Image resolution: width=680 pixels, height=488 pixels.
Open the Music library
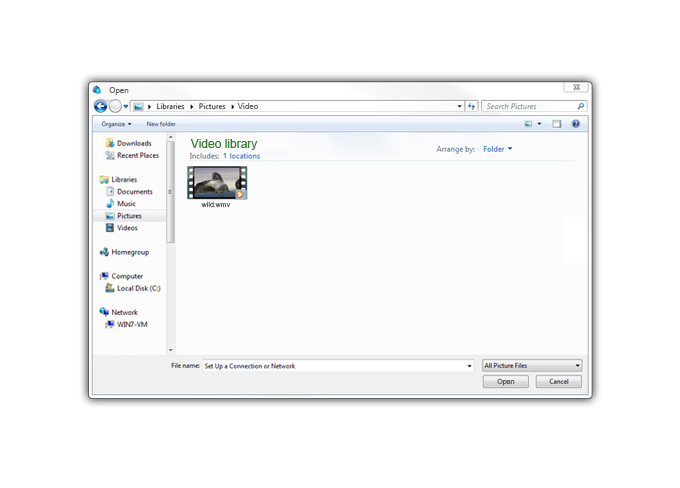click(x=121, y=204)
